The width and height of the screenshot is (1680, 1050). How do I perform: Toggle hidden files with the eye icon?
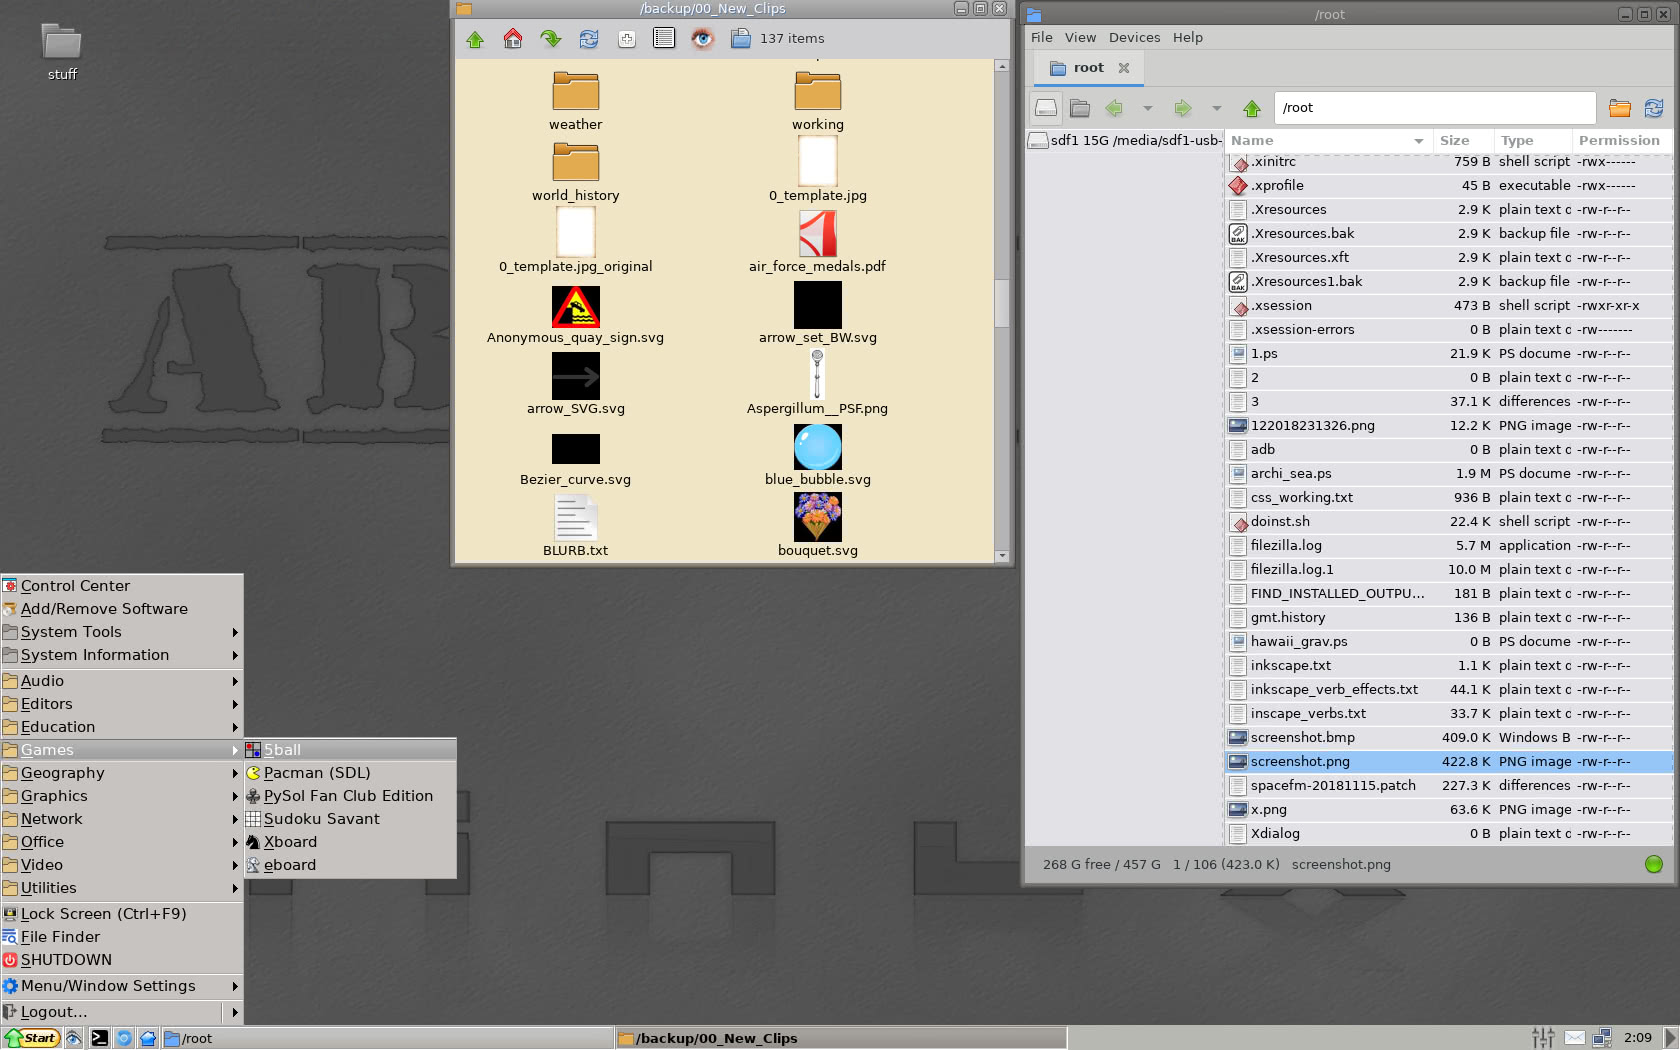pyautogui.click(x=702, y=39)
